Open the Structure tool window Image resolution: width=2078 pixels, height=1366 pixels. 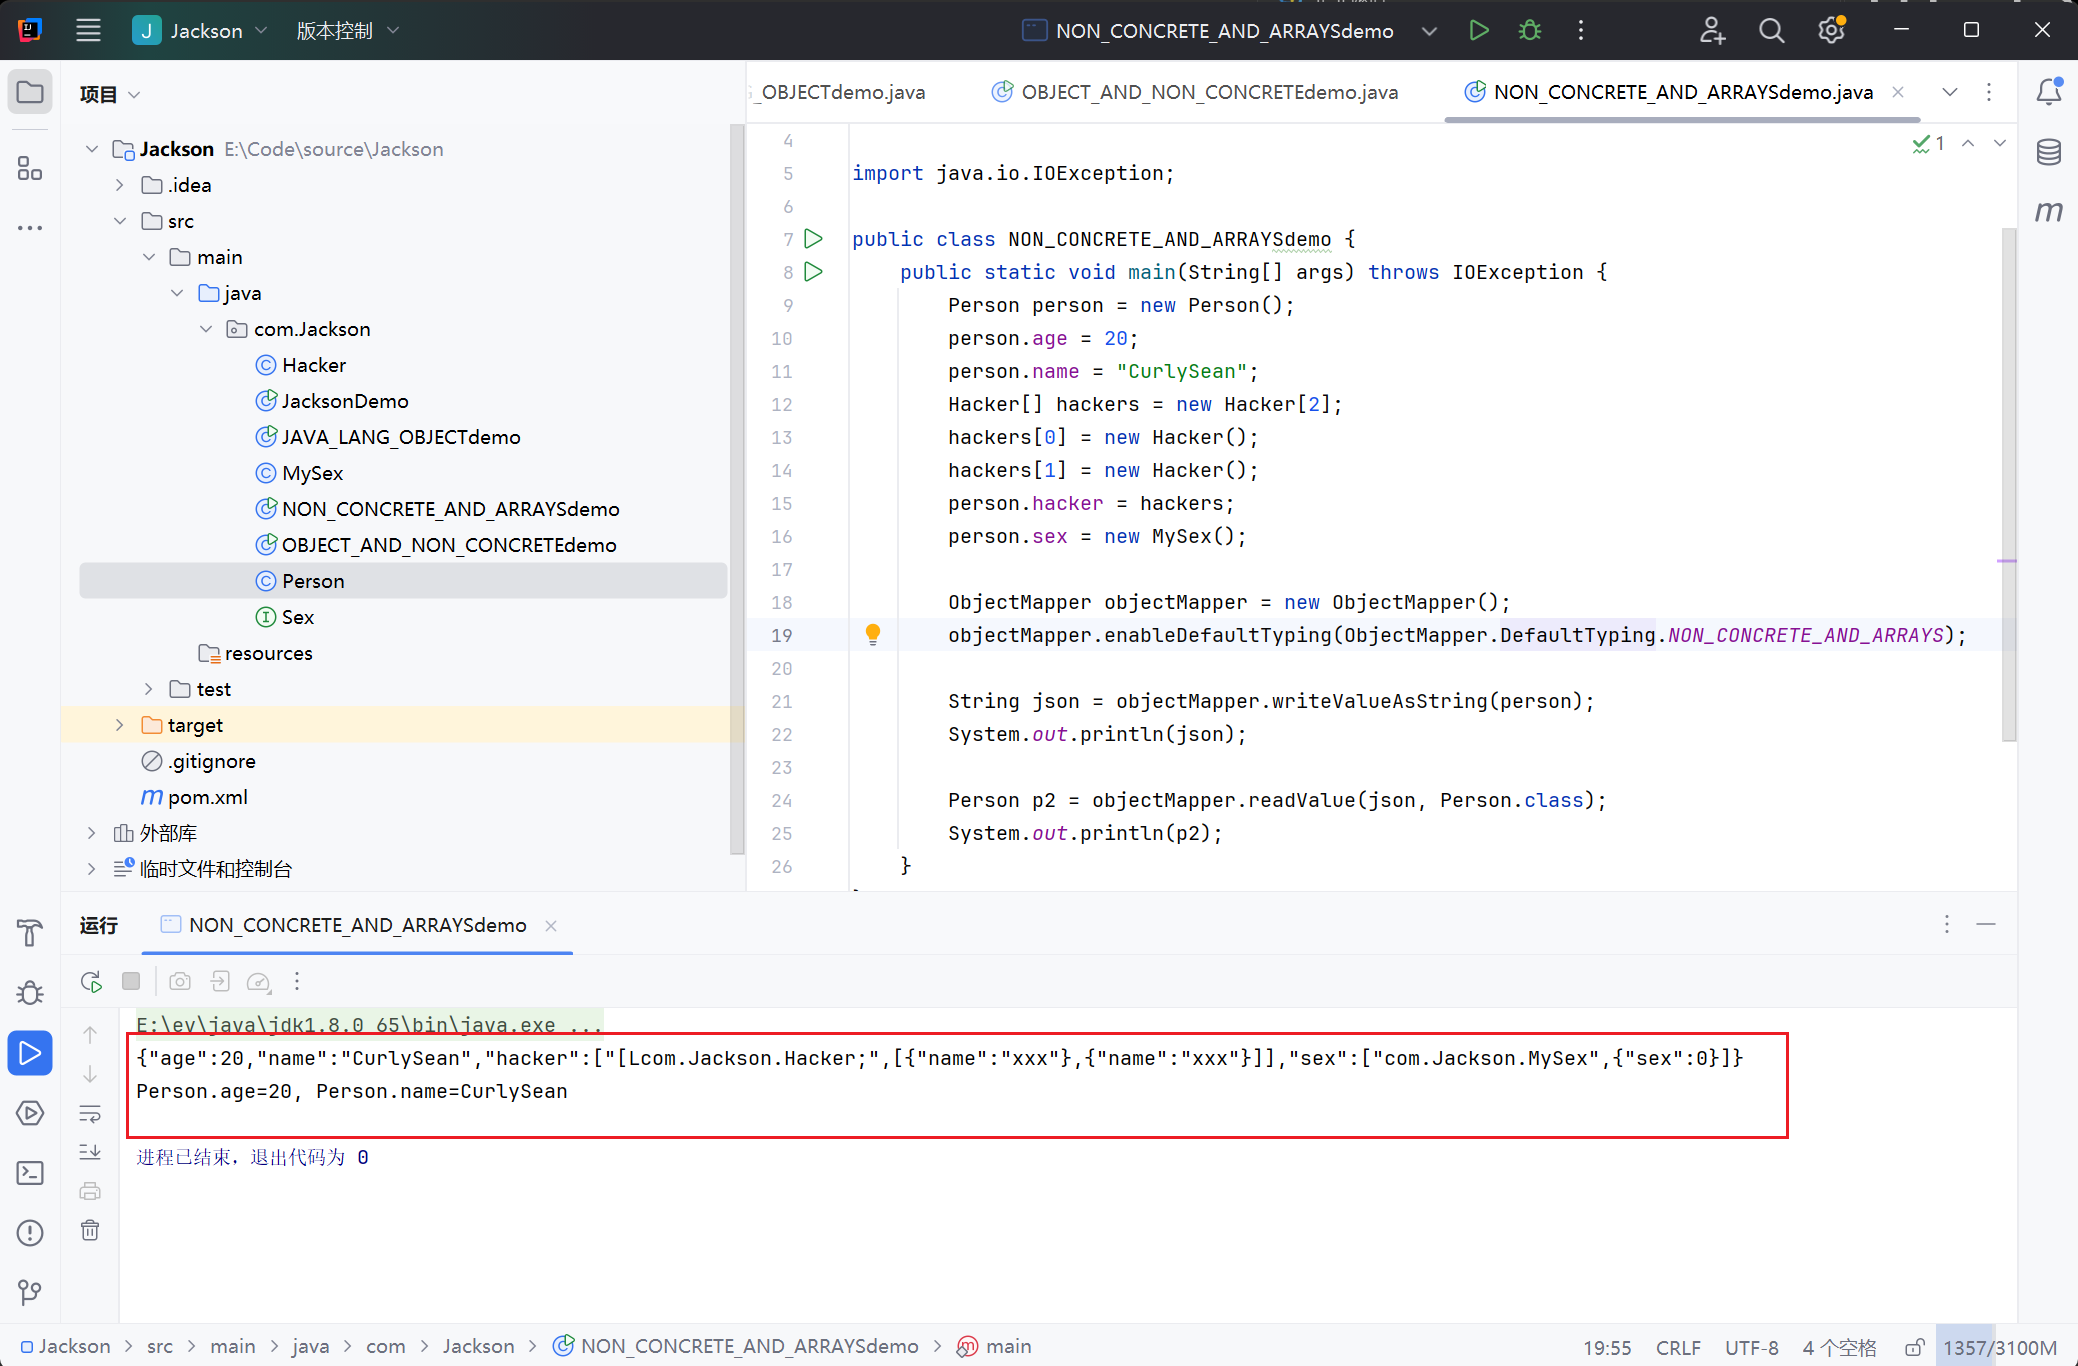coord(30,168)
